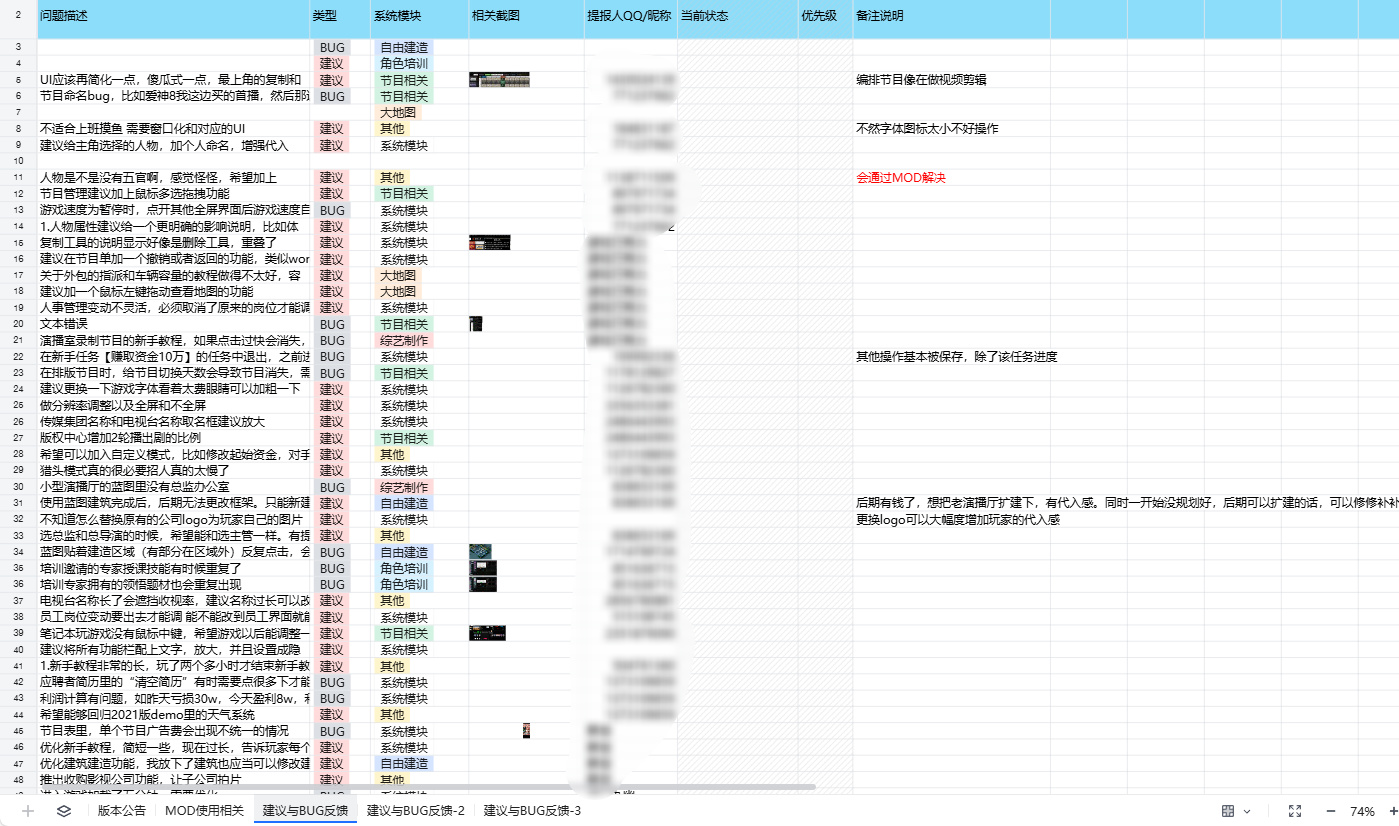Click the 大地图 tag in row 7
The image size is (1399, 826).
(x=399, y=113)
